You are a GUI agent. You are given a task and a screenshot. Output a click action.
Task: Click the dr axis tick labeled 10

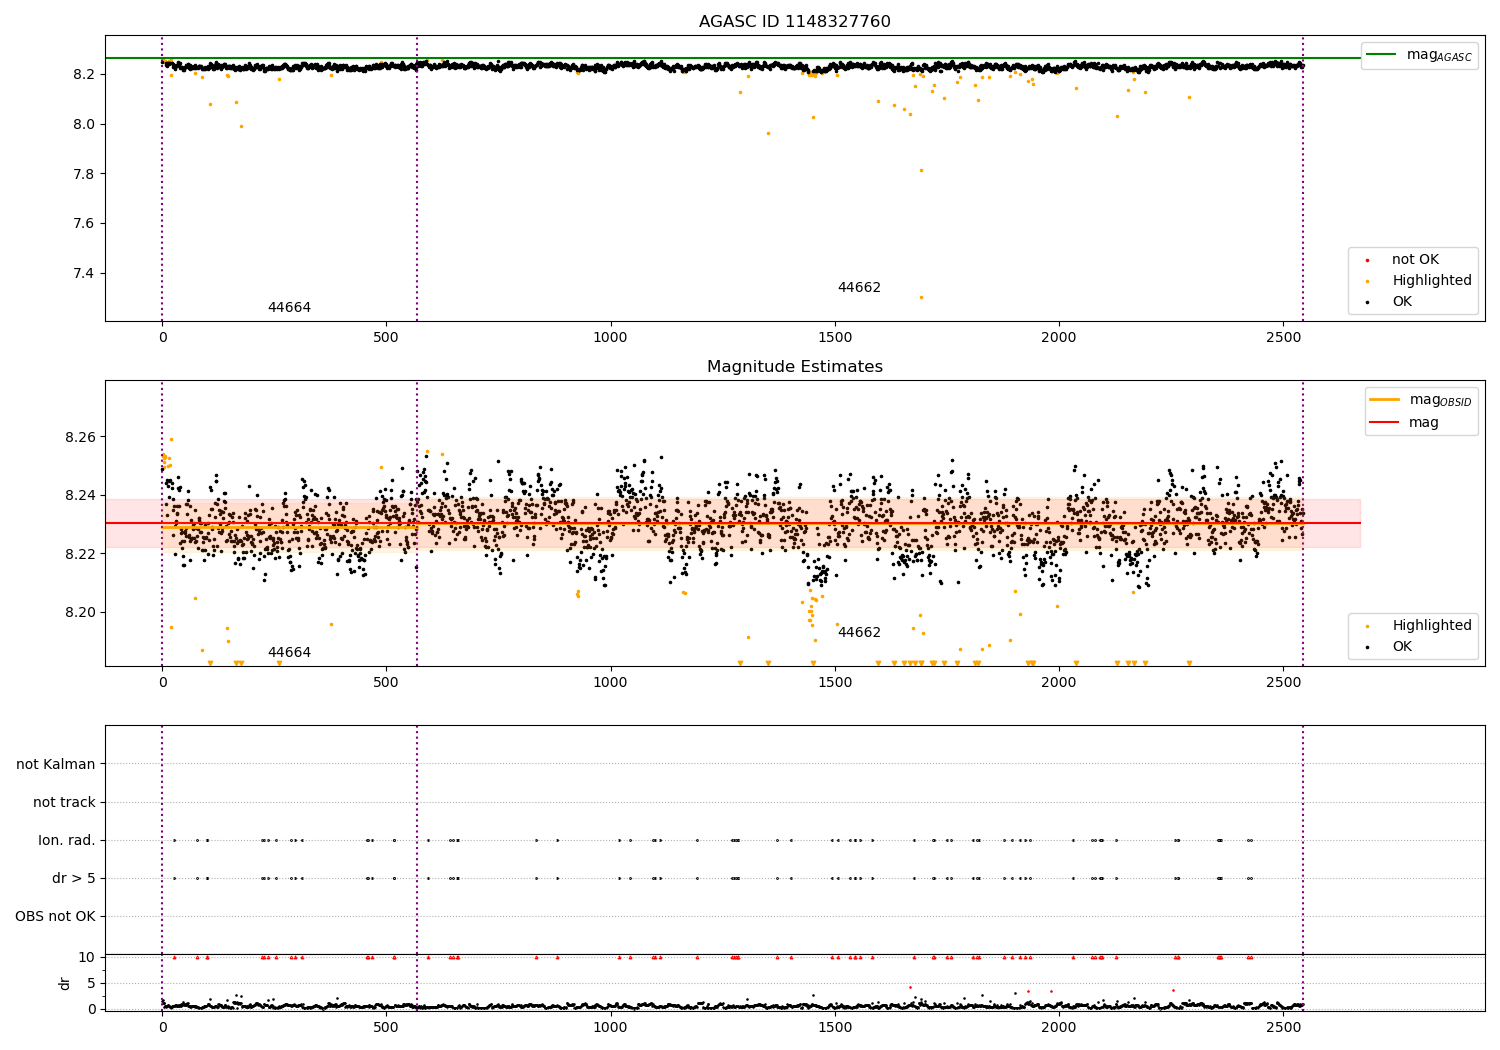(x=87, y=957)
